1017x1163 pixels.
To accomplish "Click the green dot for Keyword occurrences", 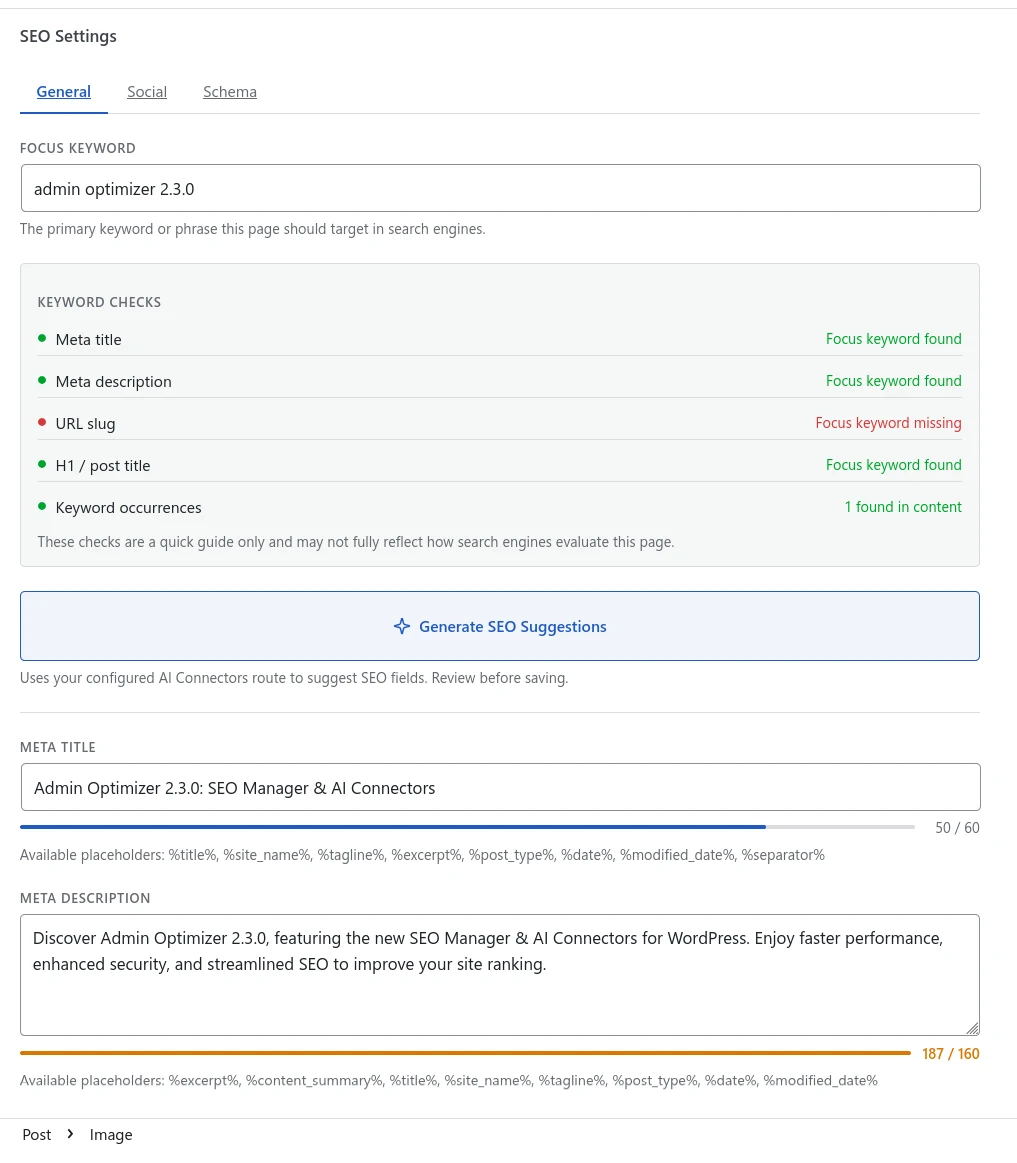I will [x=42, y=507].
